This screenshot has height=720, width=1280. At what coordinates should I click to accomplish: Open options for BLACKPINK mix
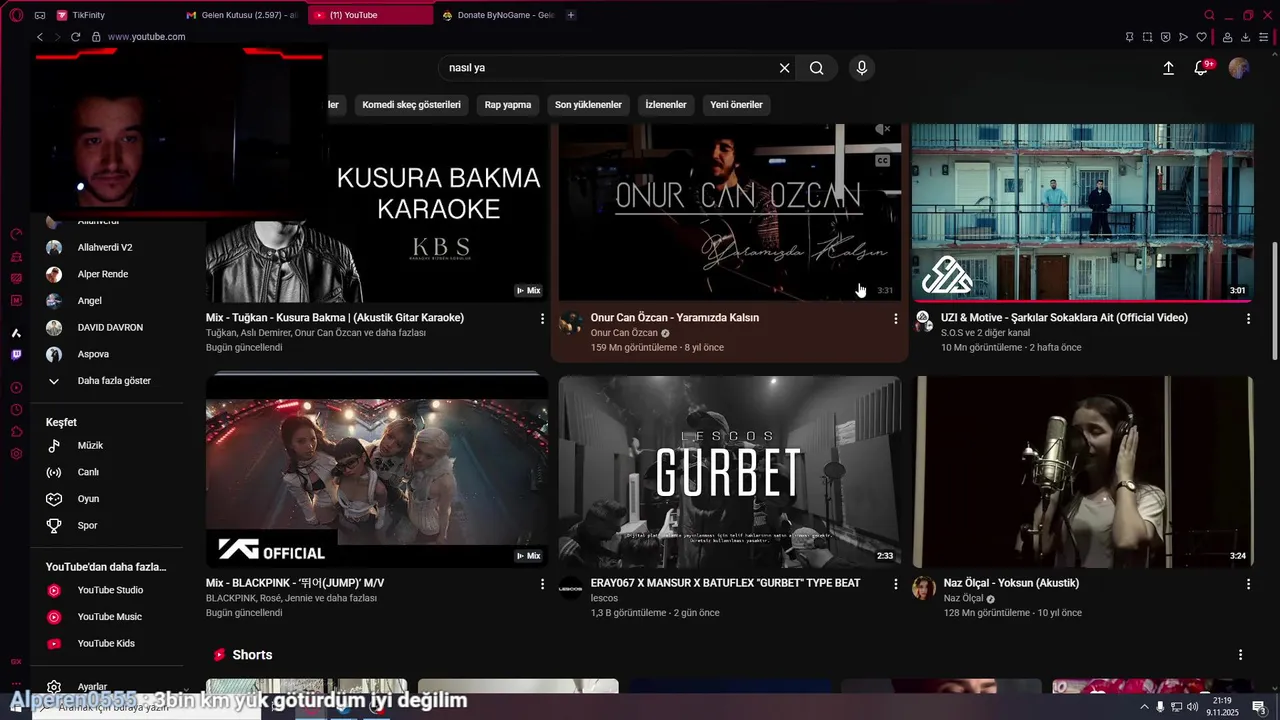(542, 584)
